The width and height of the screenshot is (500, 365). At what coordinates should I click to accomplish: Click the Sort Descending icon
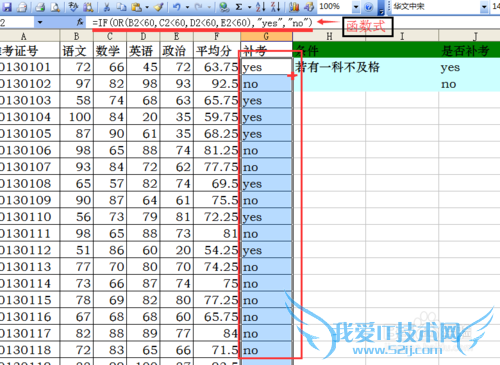click(275, 7)
